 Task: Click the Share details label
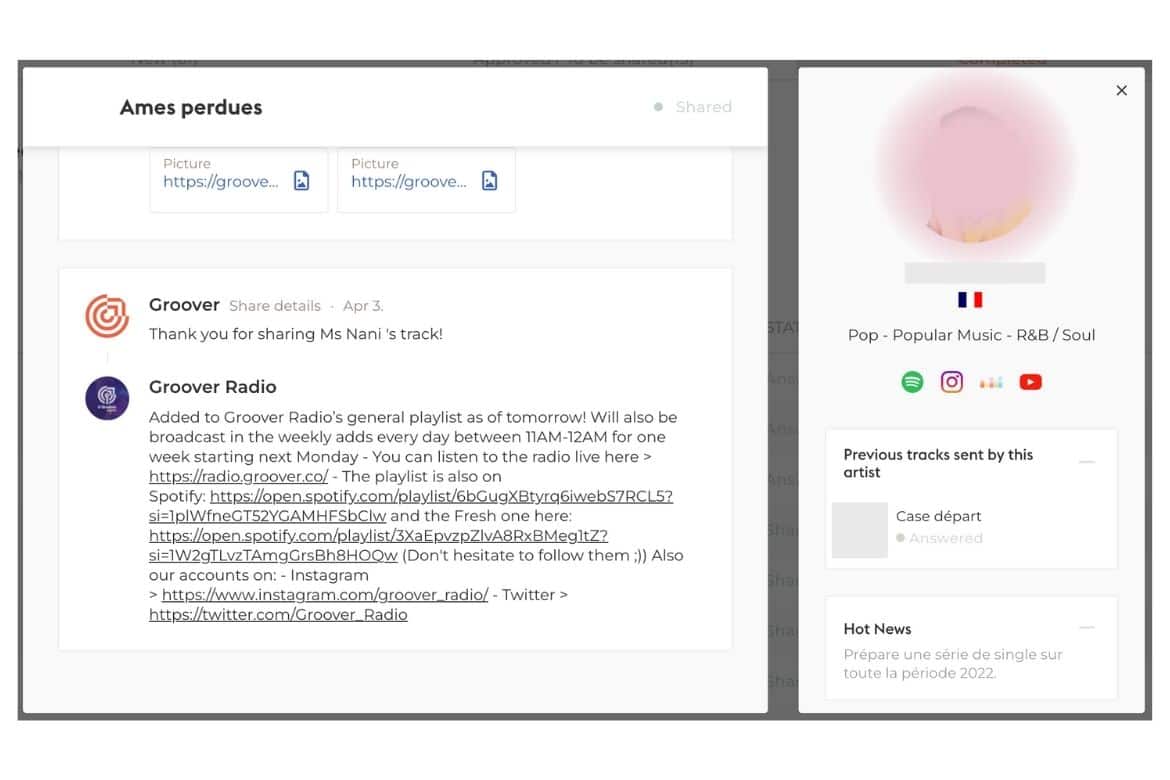[275, 306]
